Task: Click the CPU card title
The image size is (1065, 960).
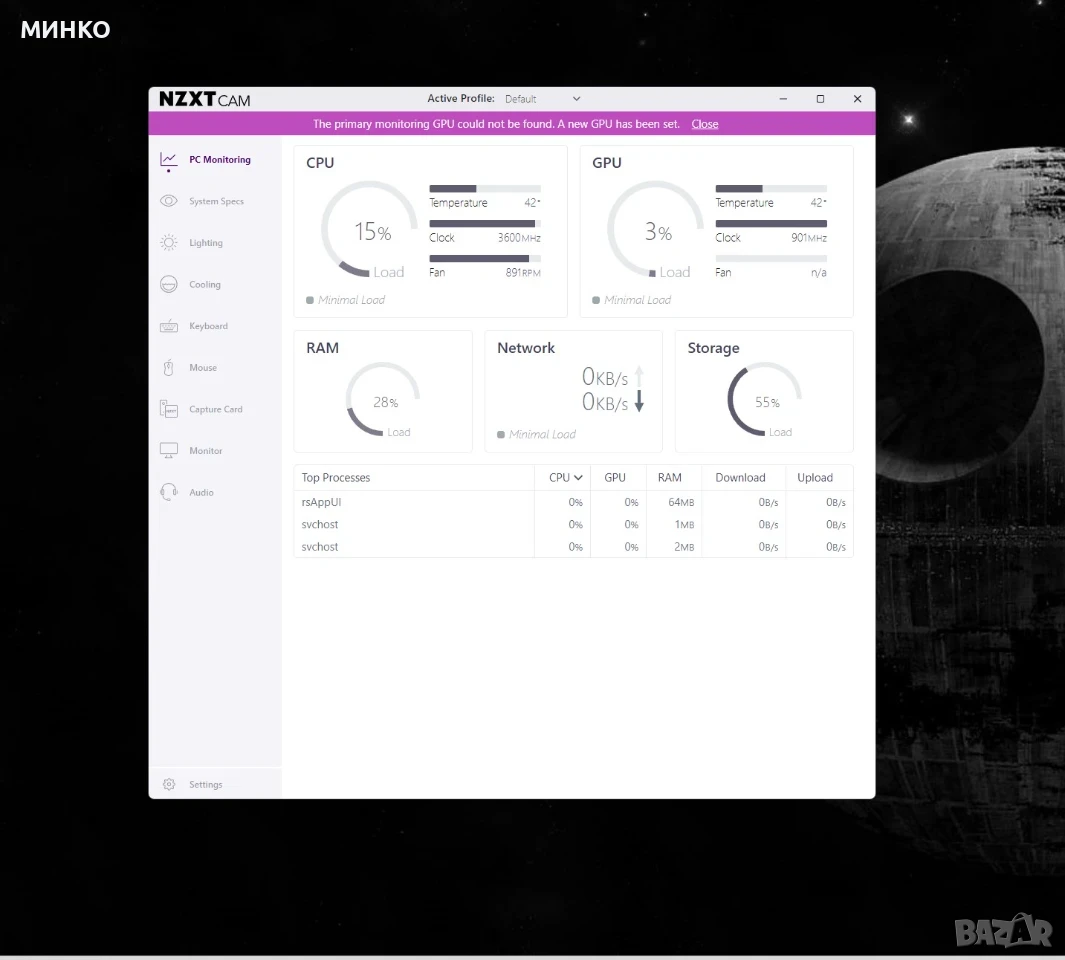Action: point(320,163)
